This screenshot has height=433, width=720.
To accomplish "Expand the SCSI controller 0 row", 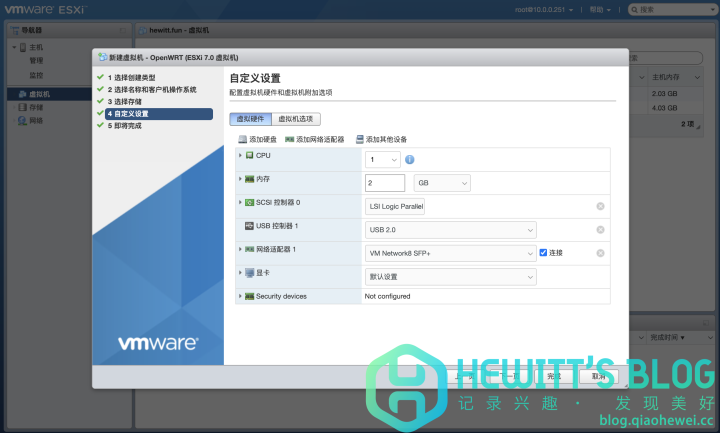I will (240, 202).
